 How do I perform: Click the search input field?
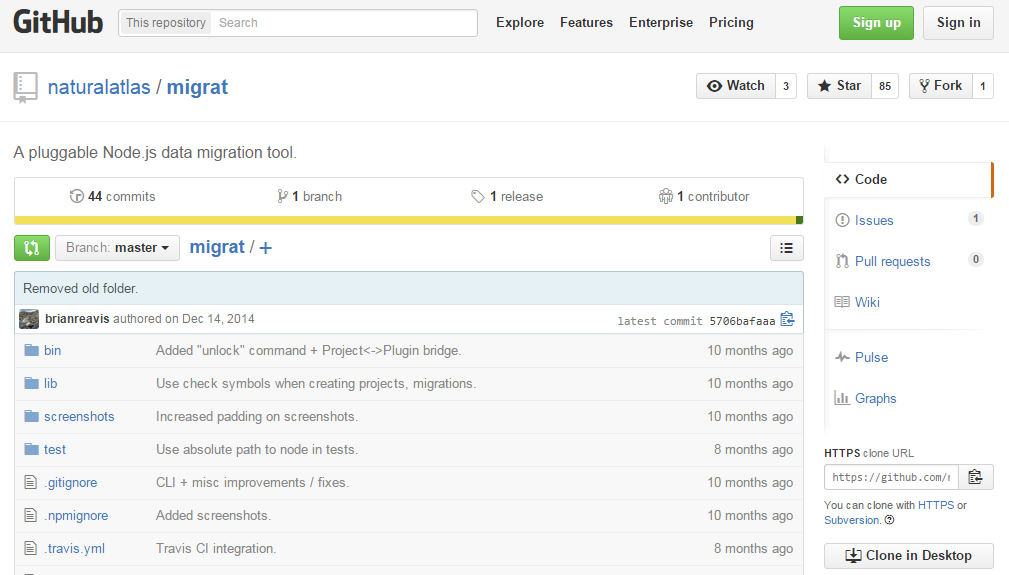point(345,23)
